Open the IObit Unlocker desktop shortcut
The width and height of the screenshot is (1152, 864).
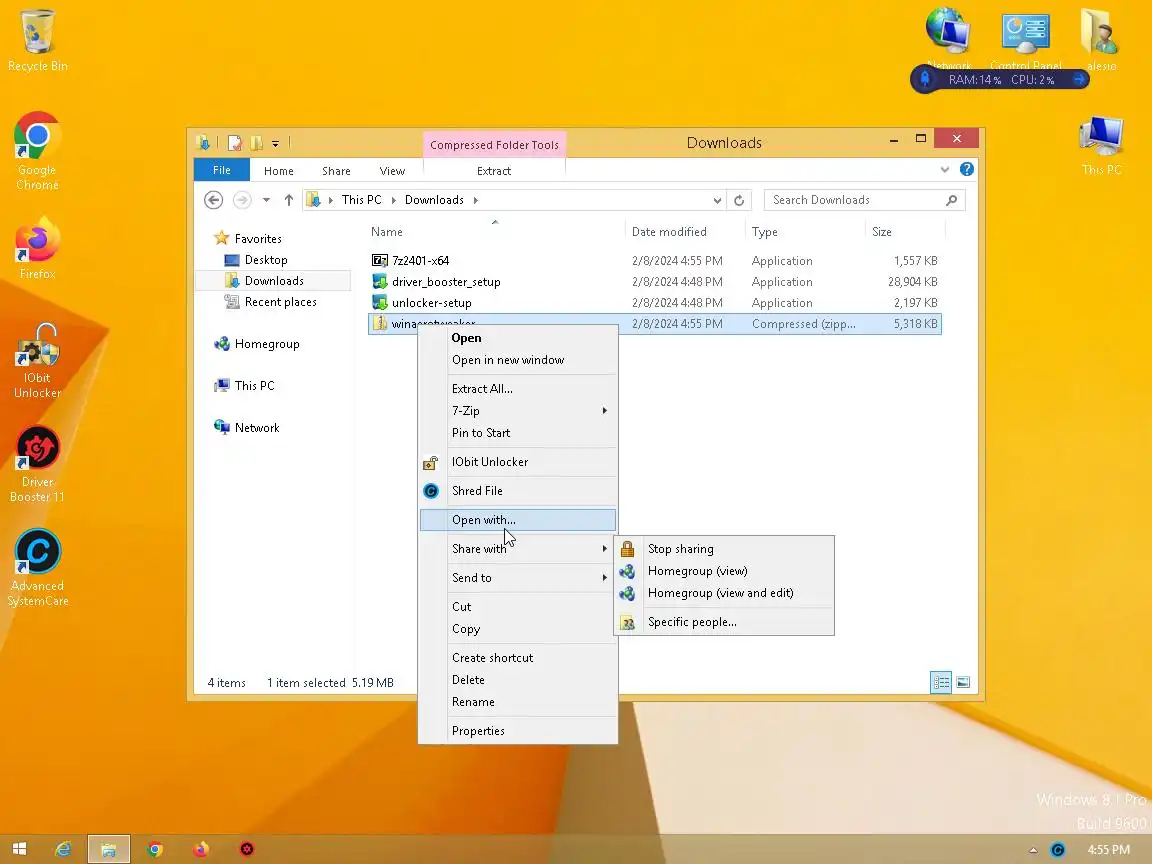pyautogui.click(x=37, y=361)
